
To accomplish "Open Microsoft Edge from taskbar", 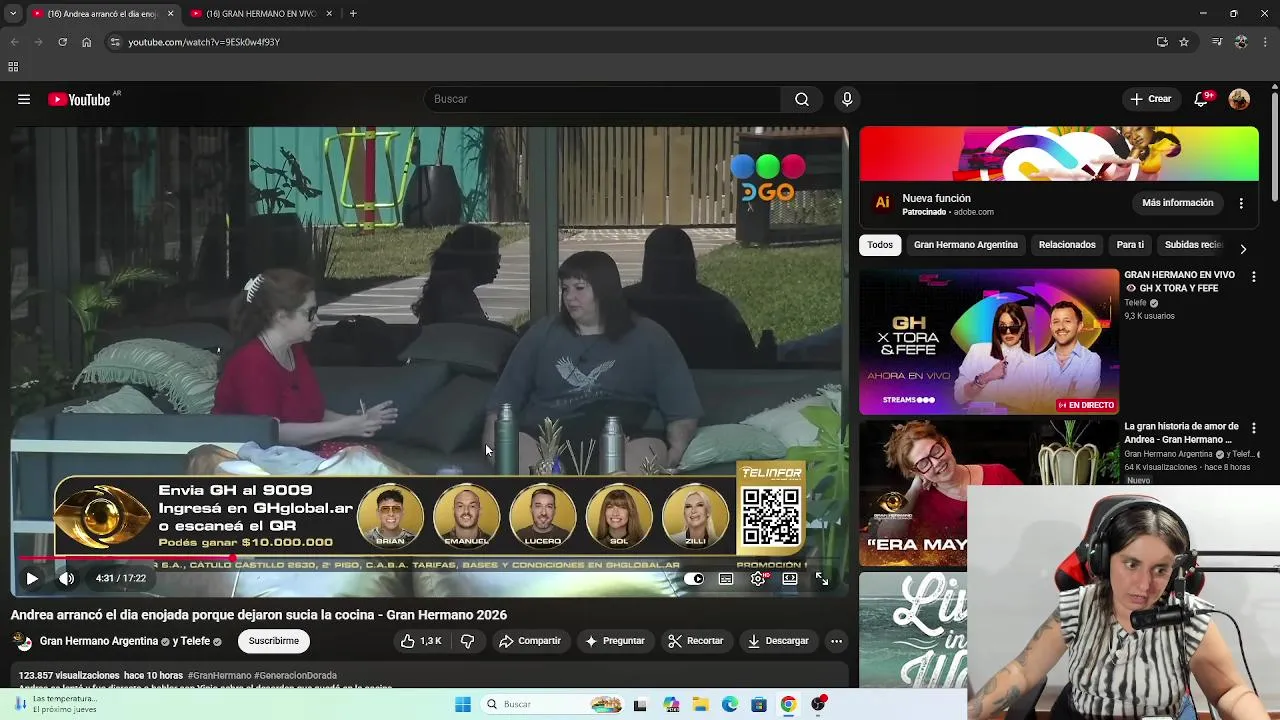I will point(730,704).
